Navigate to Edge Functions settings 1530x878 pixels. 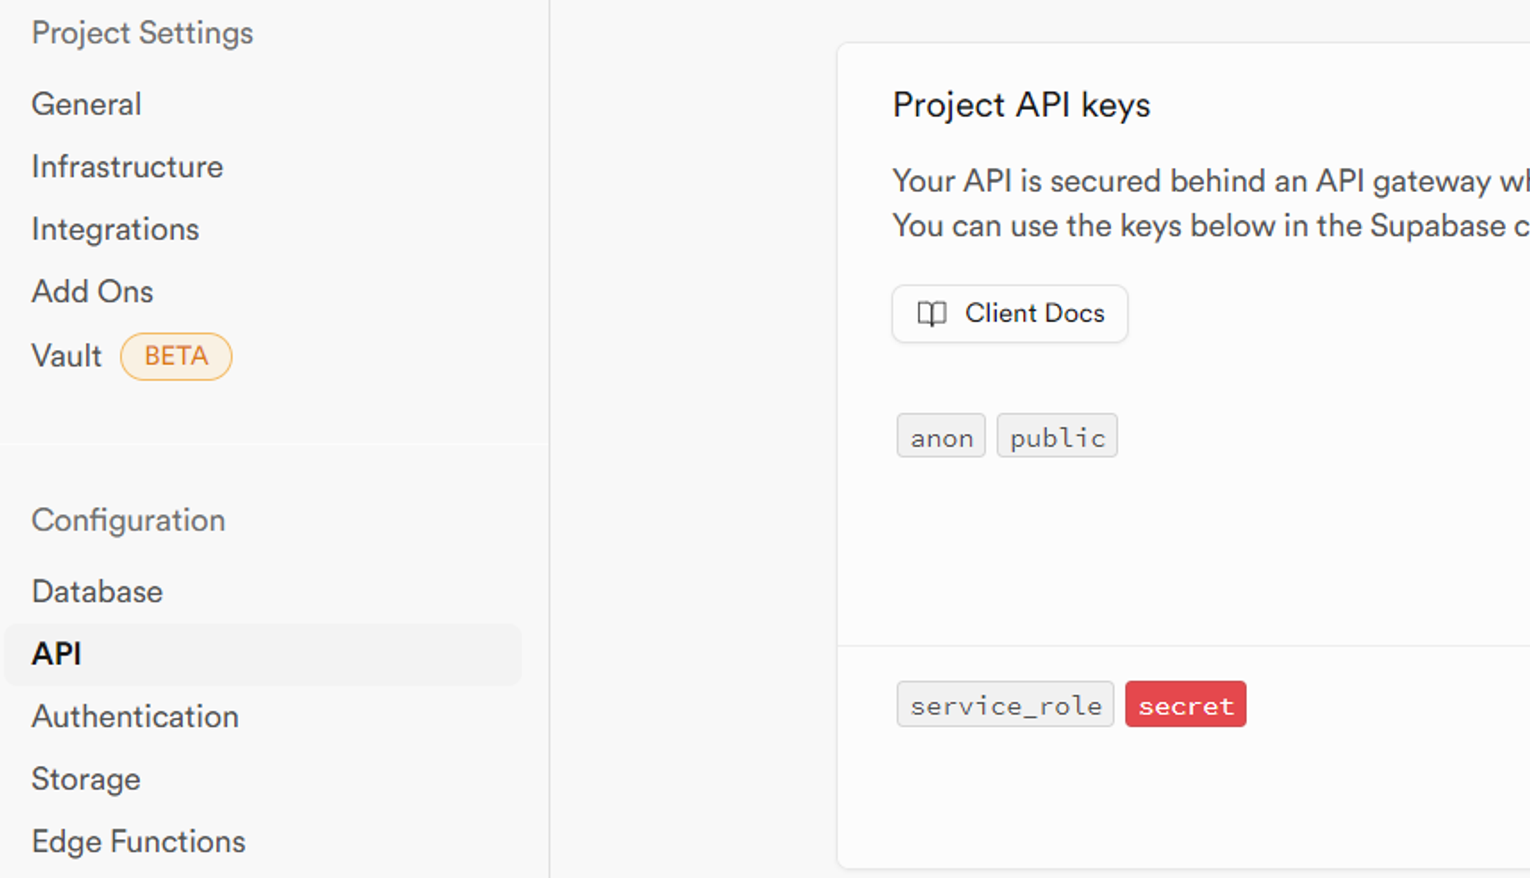pos(138,842)
